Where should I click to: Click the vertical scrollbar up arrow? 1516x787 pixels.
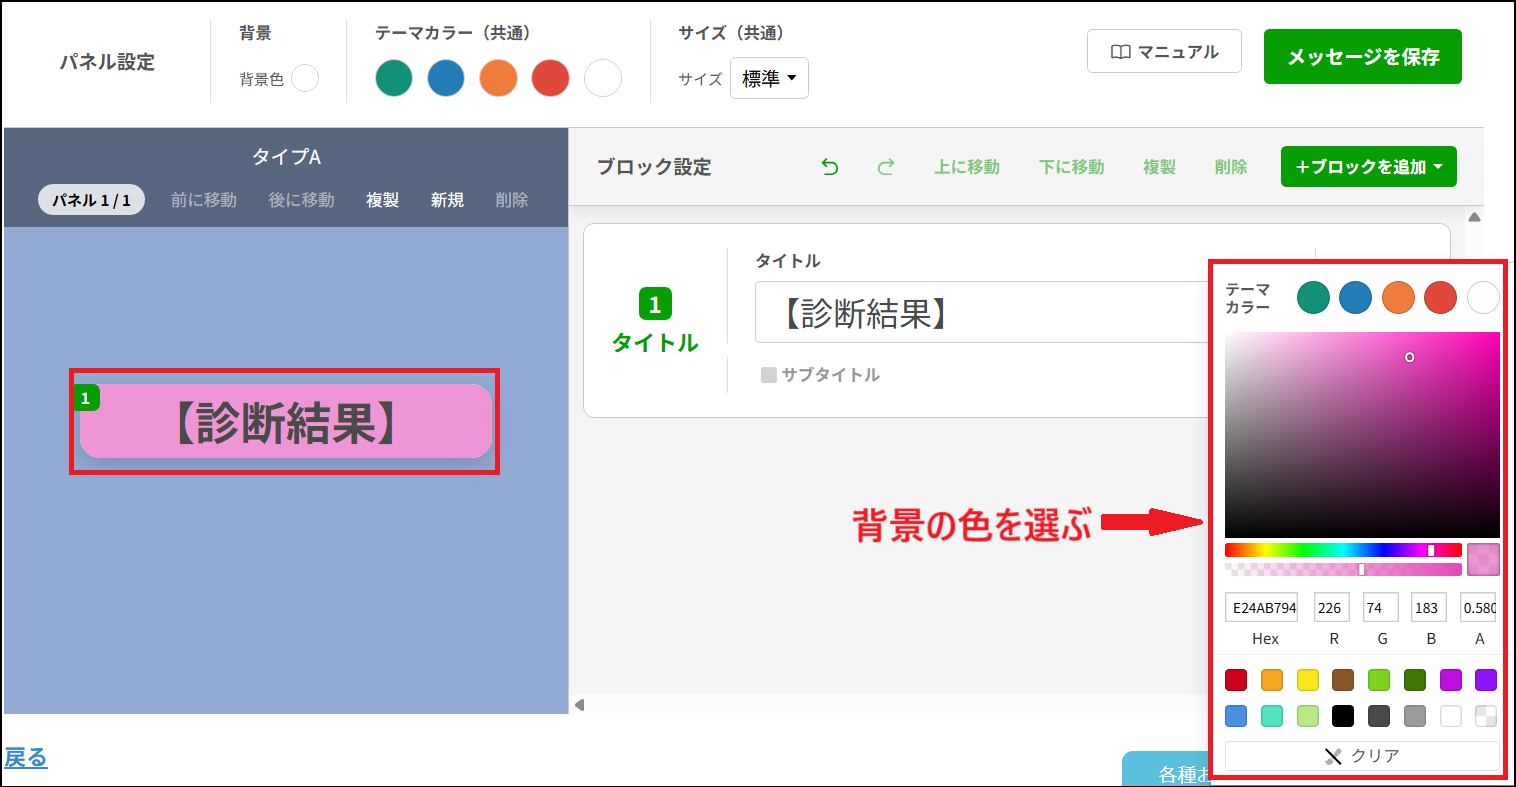coord(1474,217)
